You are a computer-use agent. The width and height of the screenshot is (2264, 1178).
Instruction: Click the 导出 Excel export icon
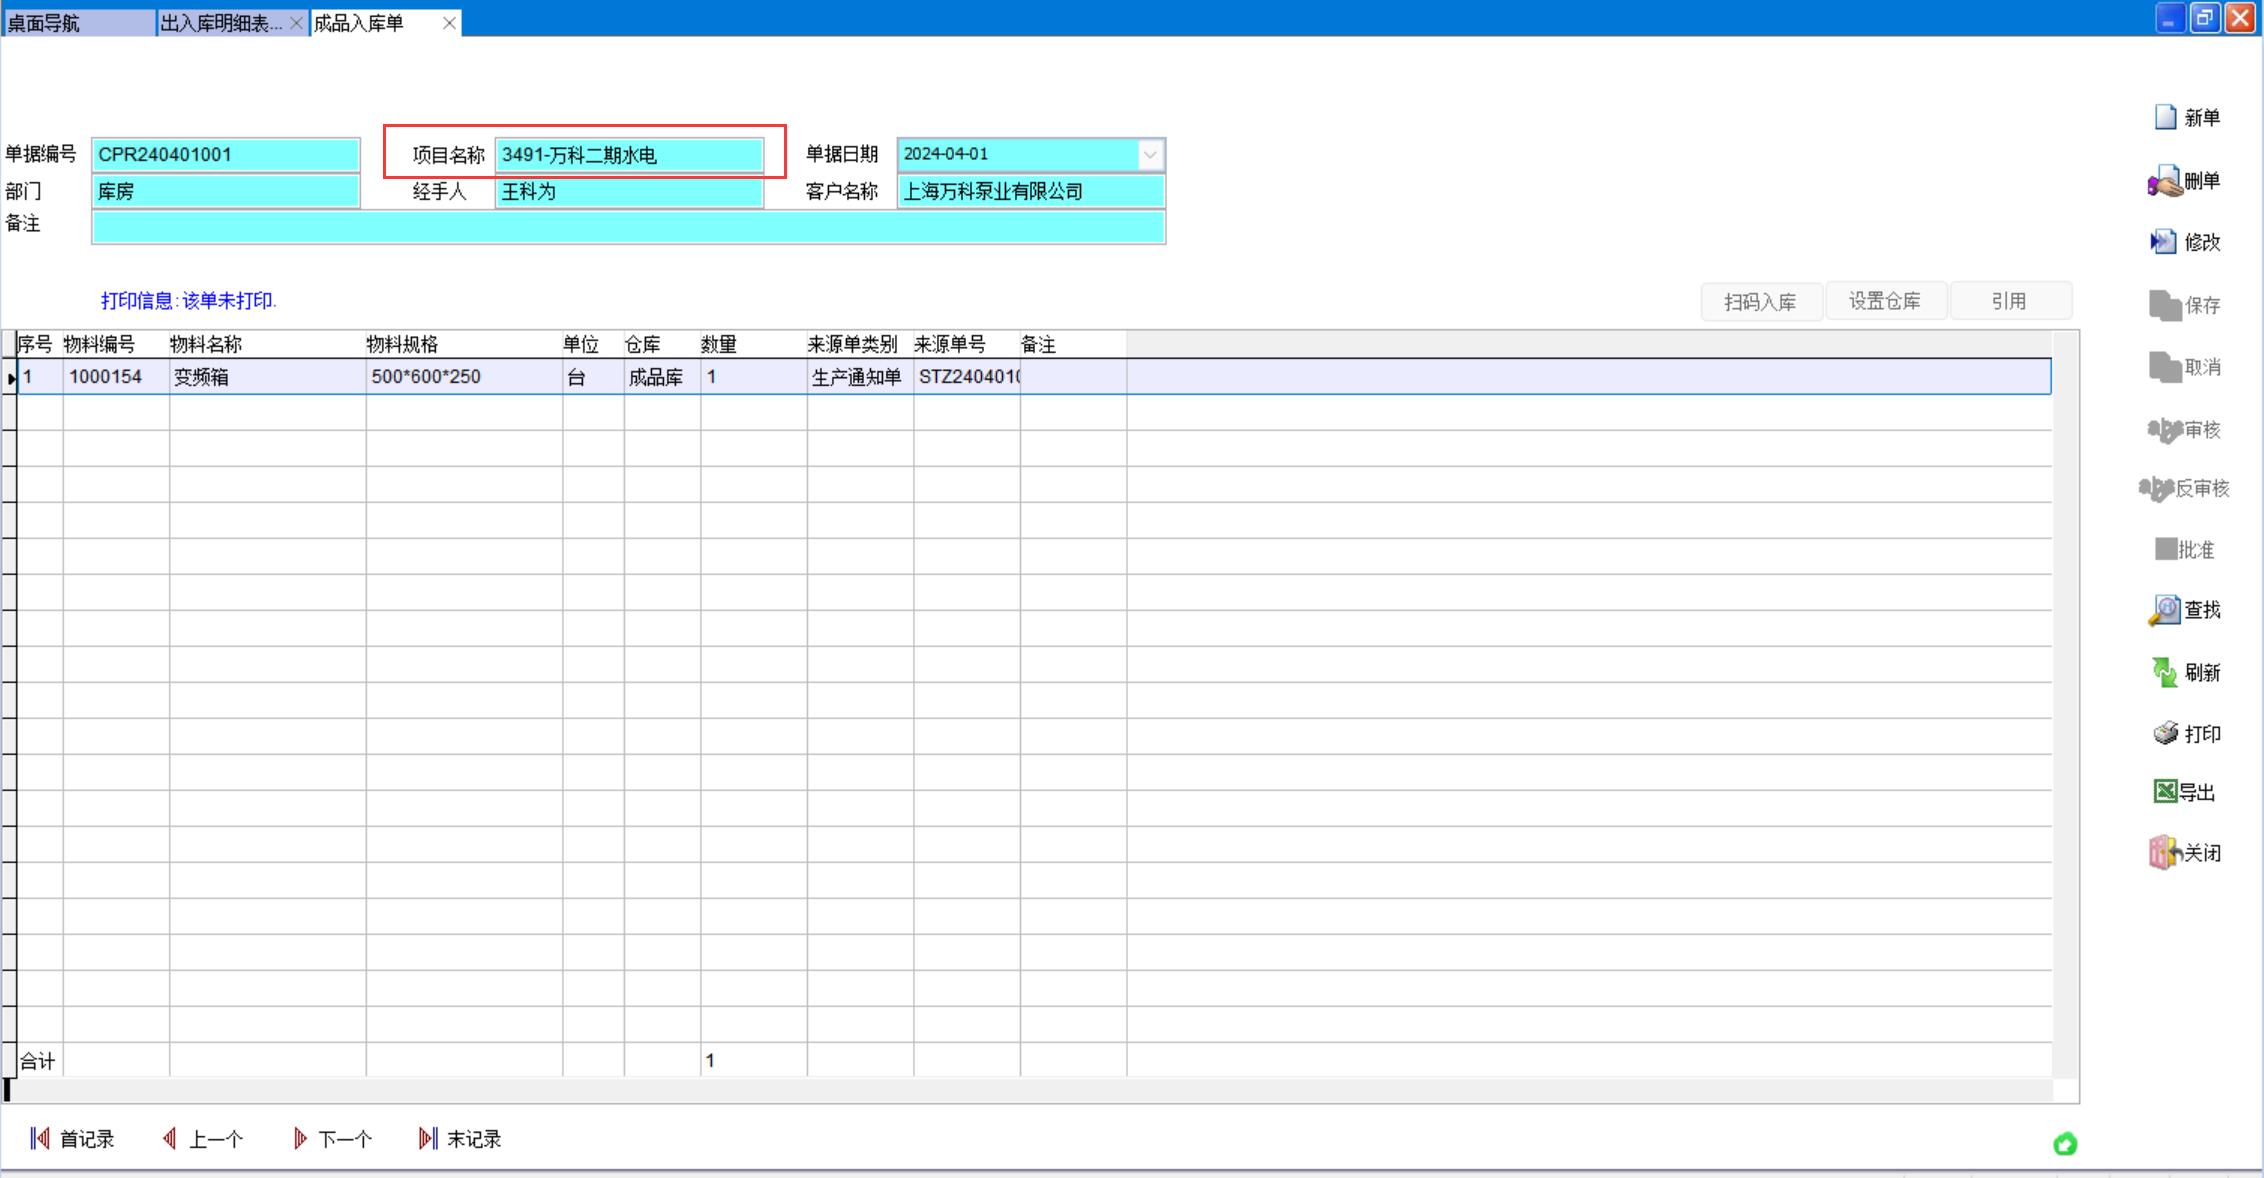click(x=2165, y=792)
